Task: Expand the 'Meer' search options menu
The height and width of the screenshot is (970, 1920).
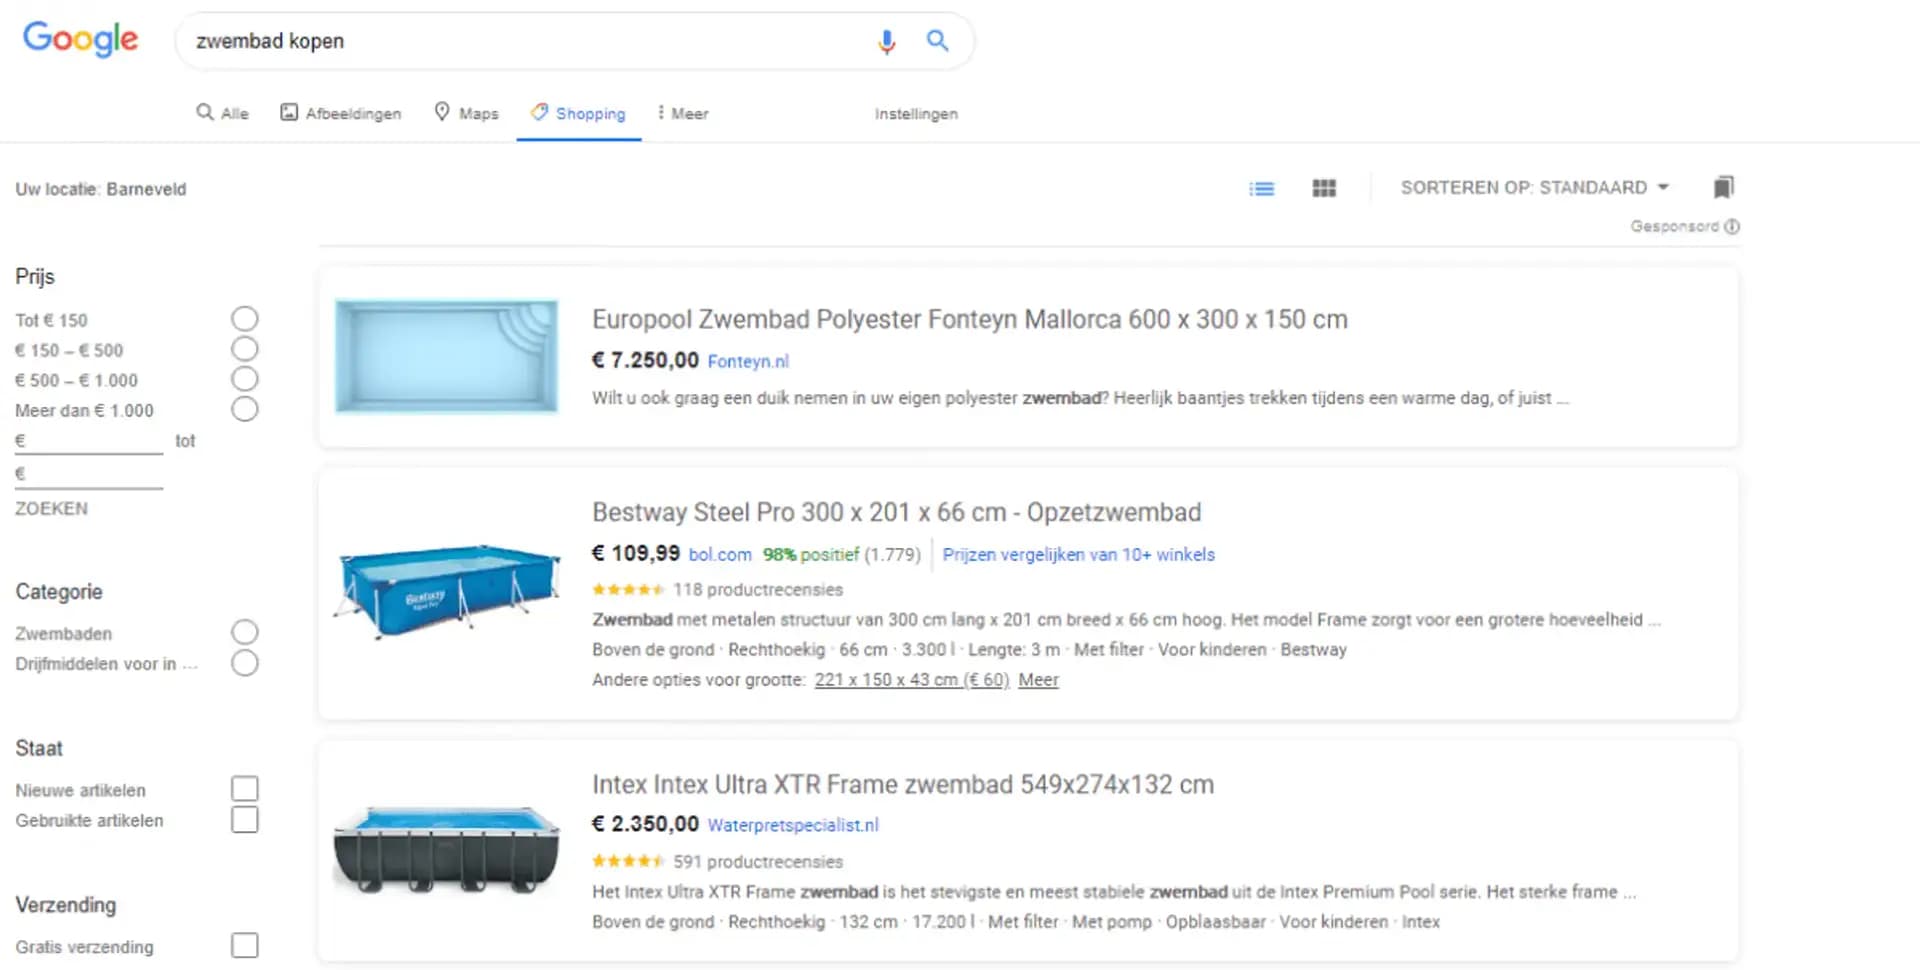Action: (683, 114)
